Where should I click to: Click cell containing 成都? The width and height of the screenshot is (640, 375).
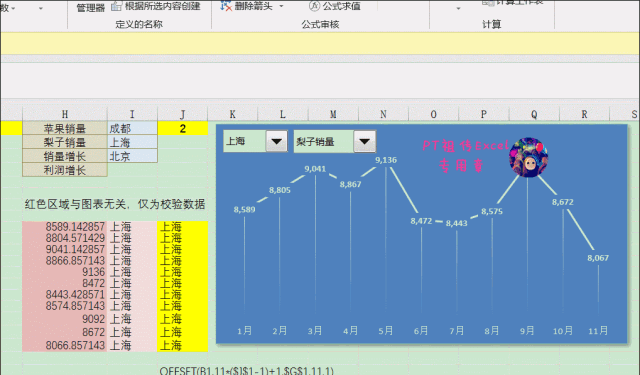pyautogui.click(x=132, y=128)
